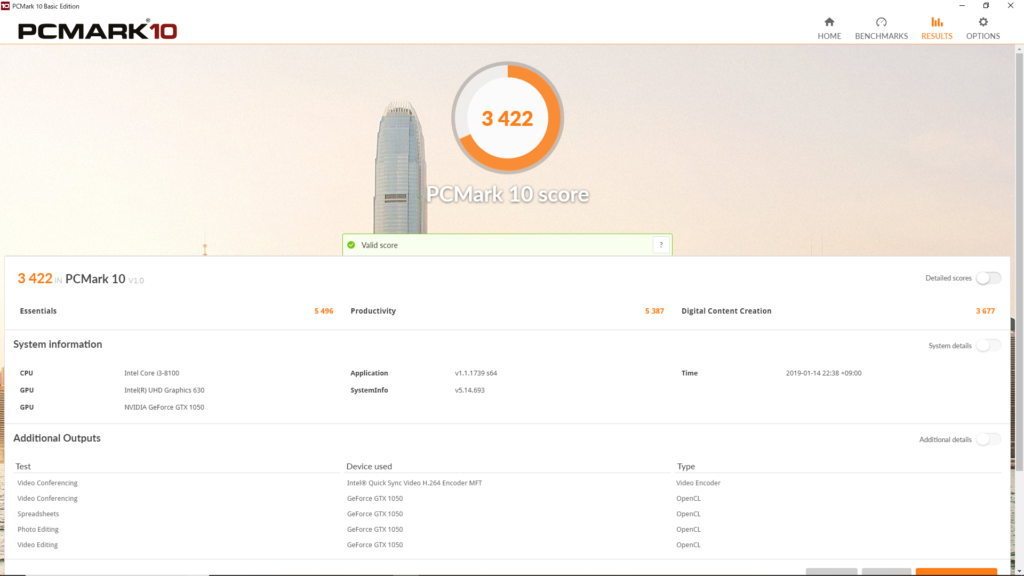The height and width of the screenshot is (576, 1024).
Task: Click the NVIDIA GeForce GTX 1050 value
Action: [x=164, y=407]
